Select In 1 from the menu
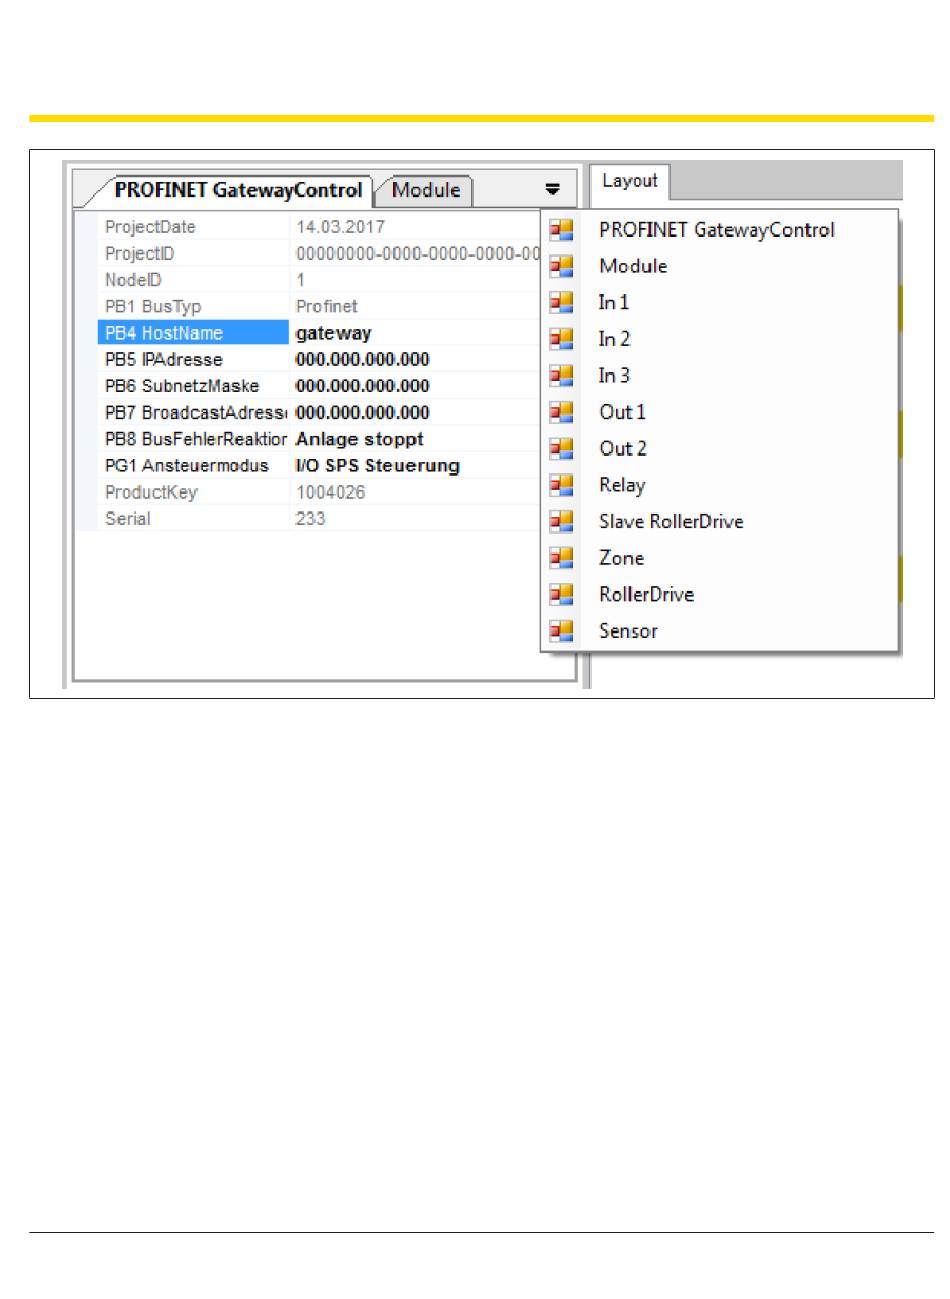 pyautogui.click(x=614, y=302)
